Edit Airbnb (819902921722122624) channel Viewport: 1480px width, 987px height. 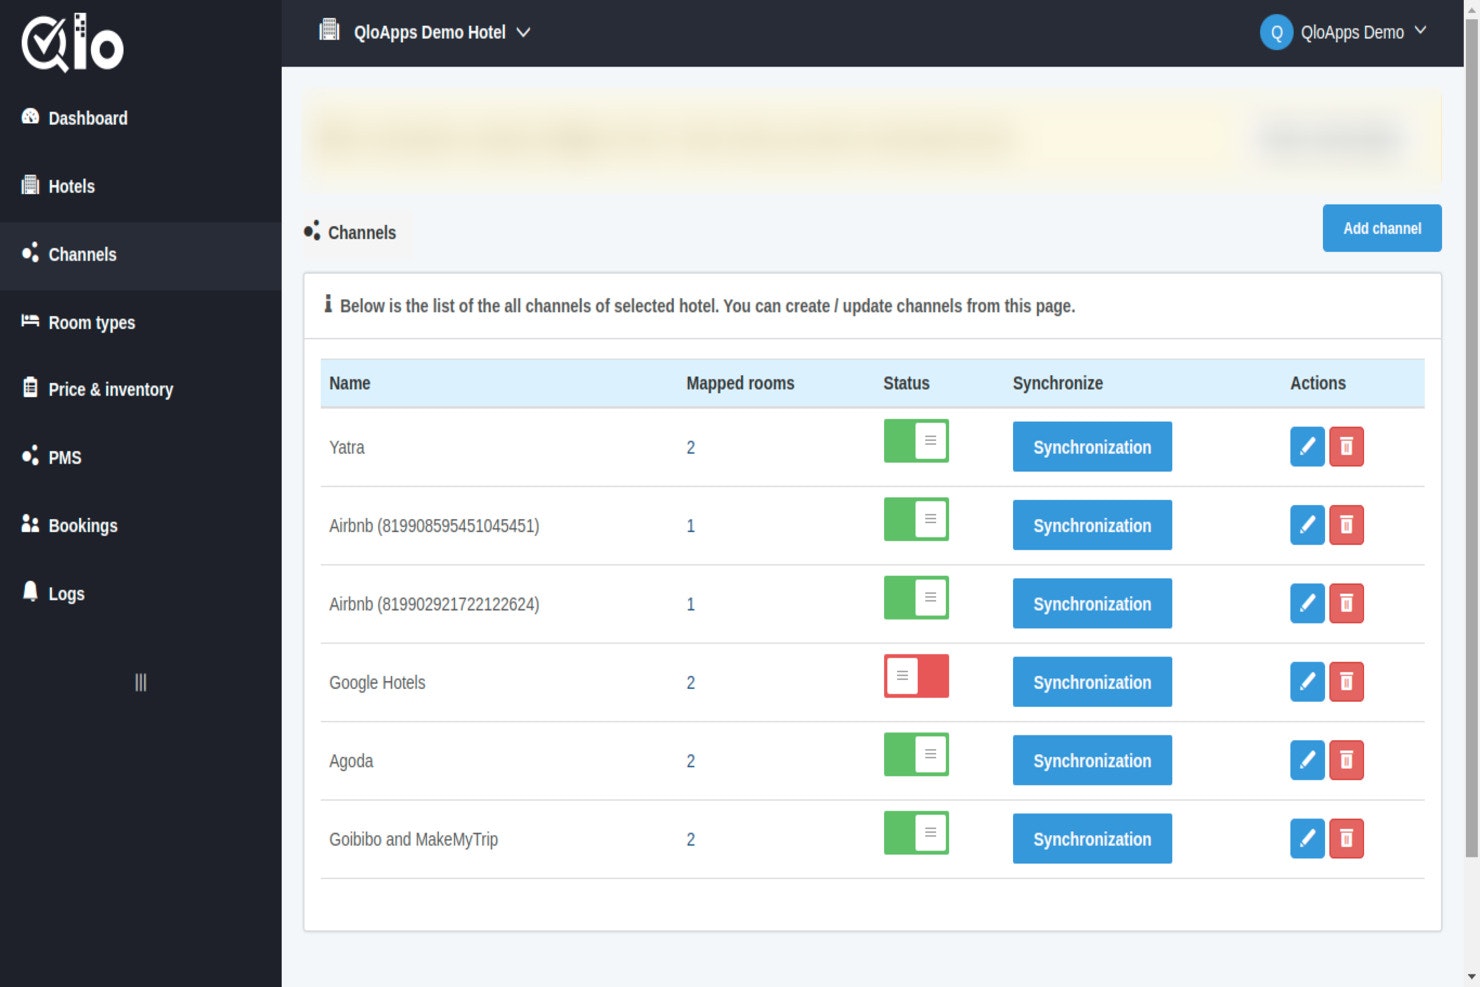tap(1307, 603)
